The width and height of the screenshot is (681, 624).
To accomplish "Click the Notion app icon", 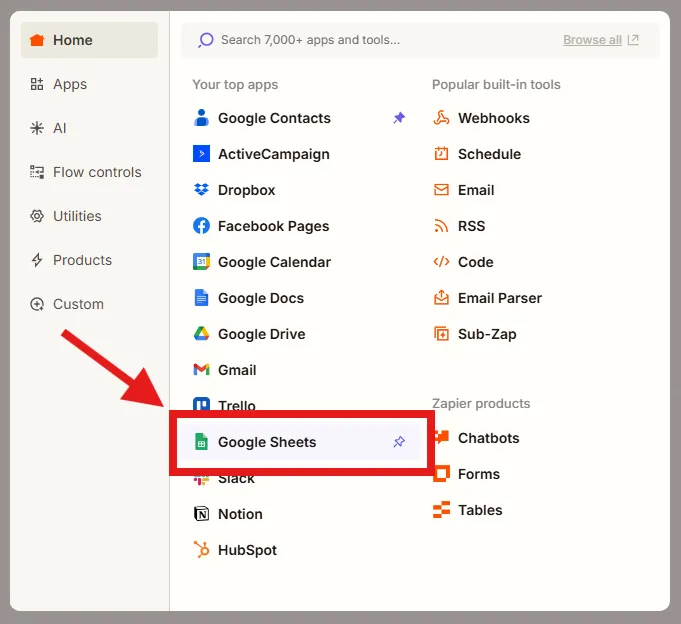I will tap(201, 514).
